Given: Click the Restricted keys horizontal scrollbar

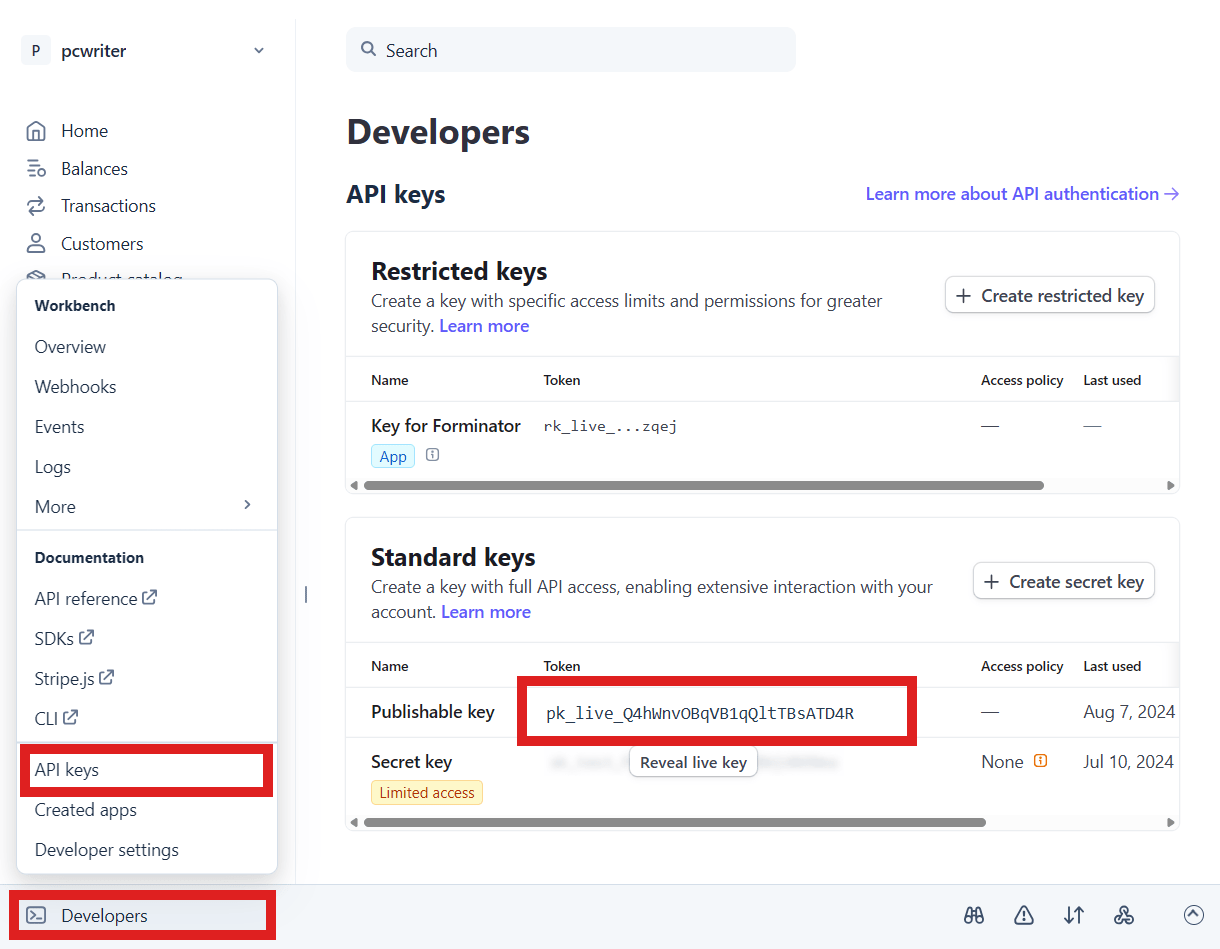Looking at the screenshot, I should pos(704,485).
